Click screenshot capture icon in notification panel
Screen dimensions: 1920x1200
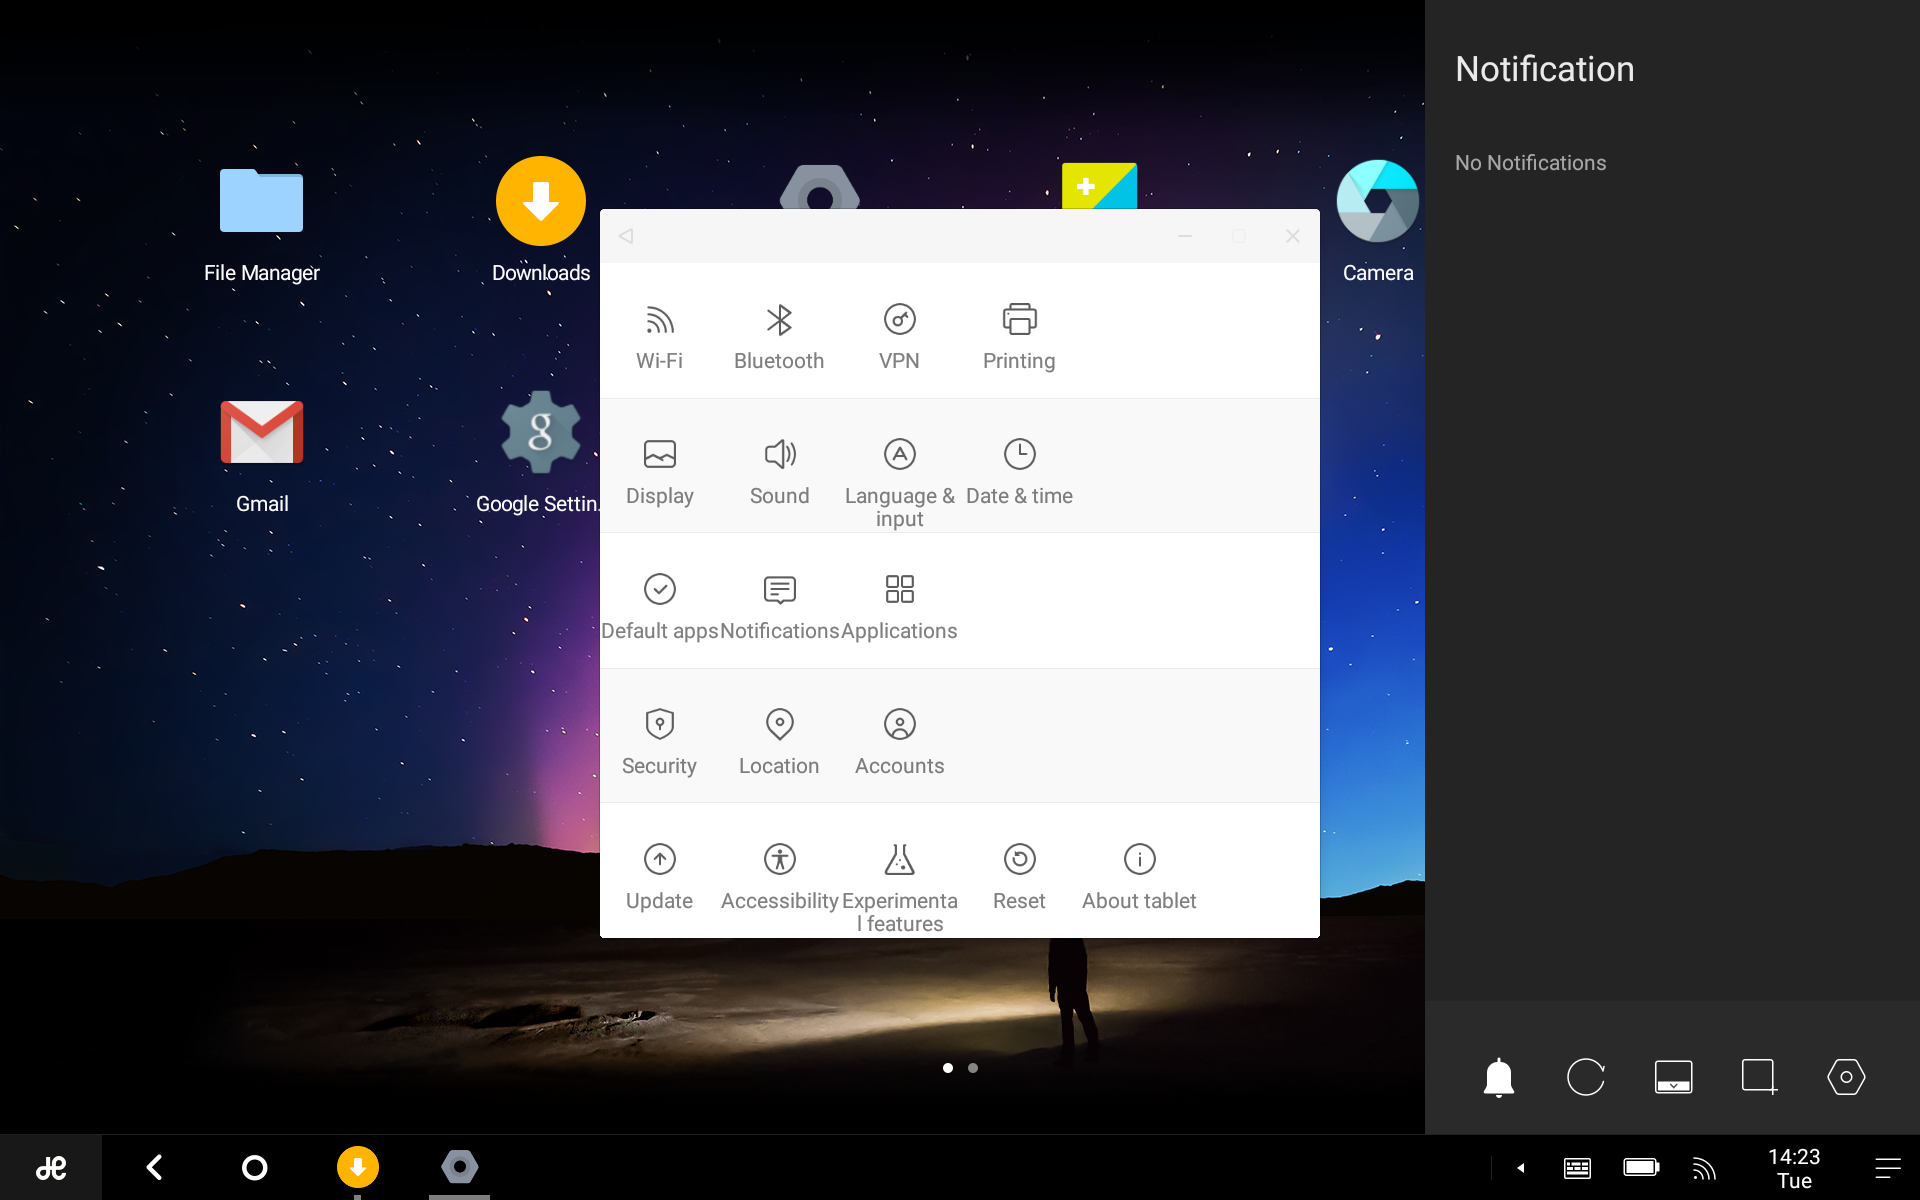click(x=1759, y=1077)
